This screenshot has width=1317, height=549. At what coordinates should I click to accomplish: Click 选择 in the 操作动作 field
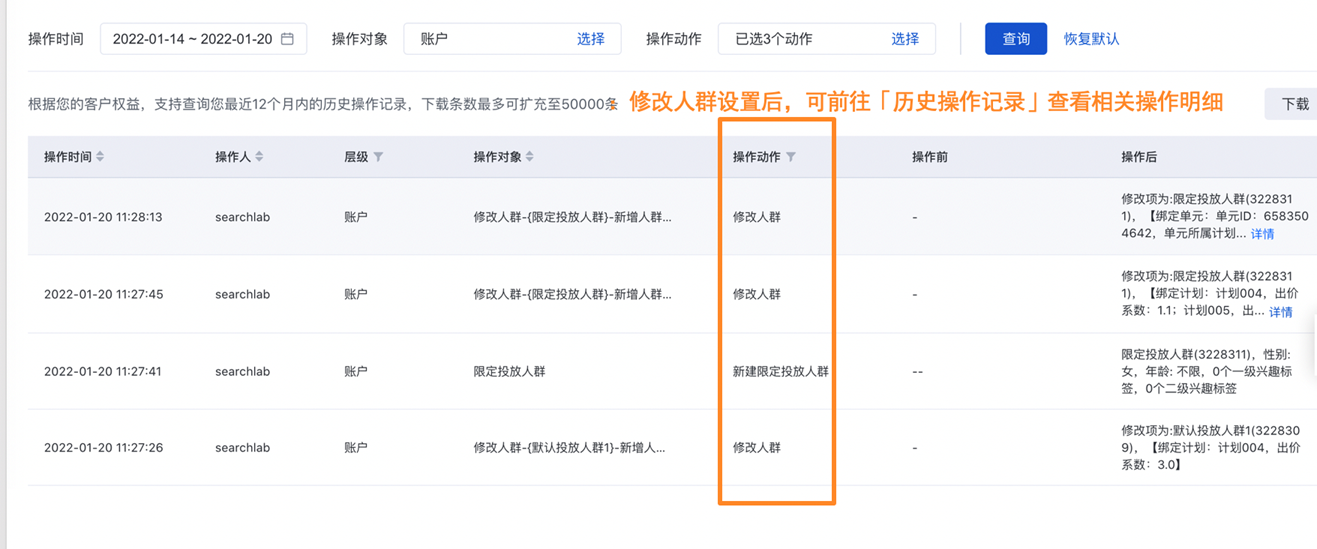point(904,39)
